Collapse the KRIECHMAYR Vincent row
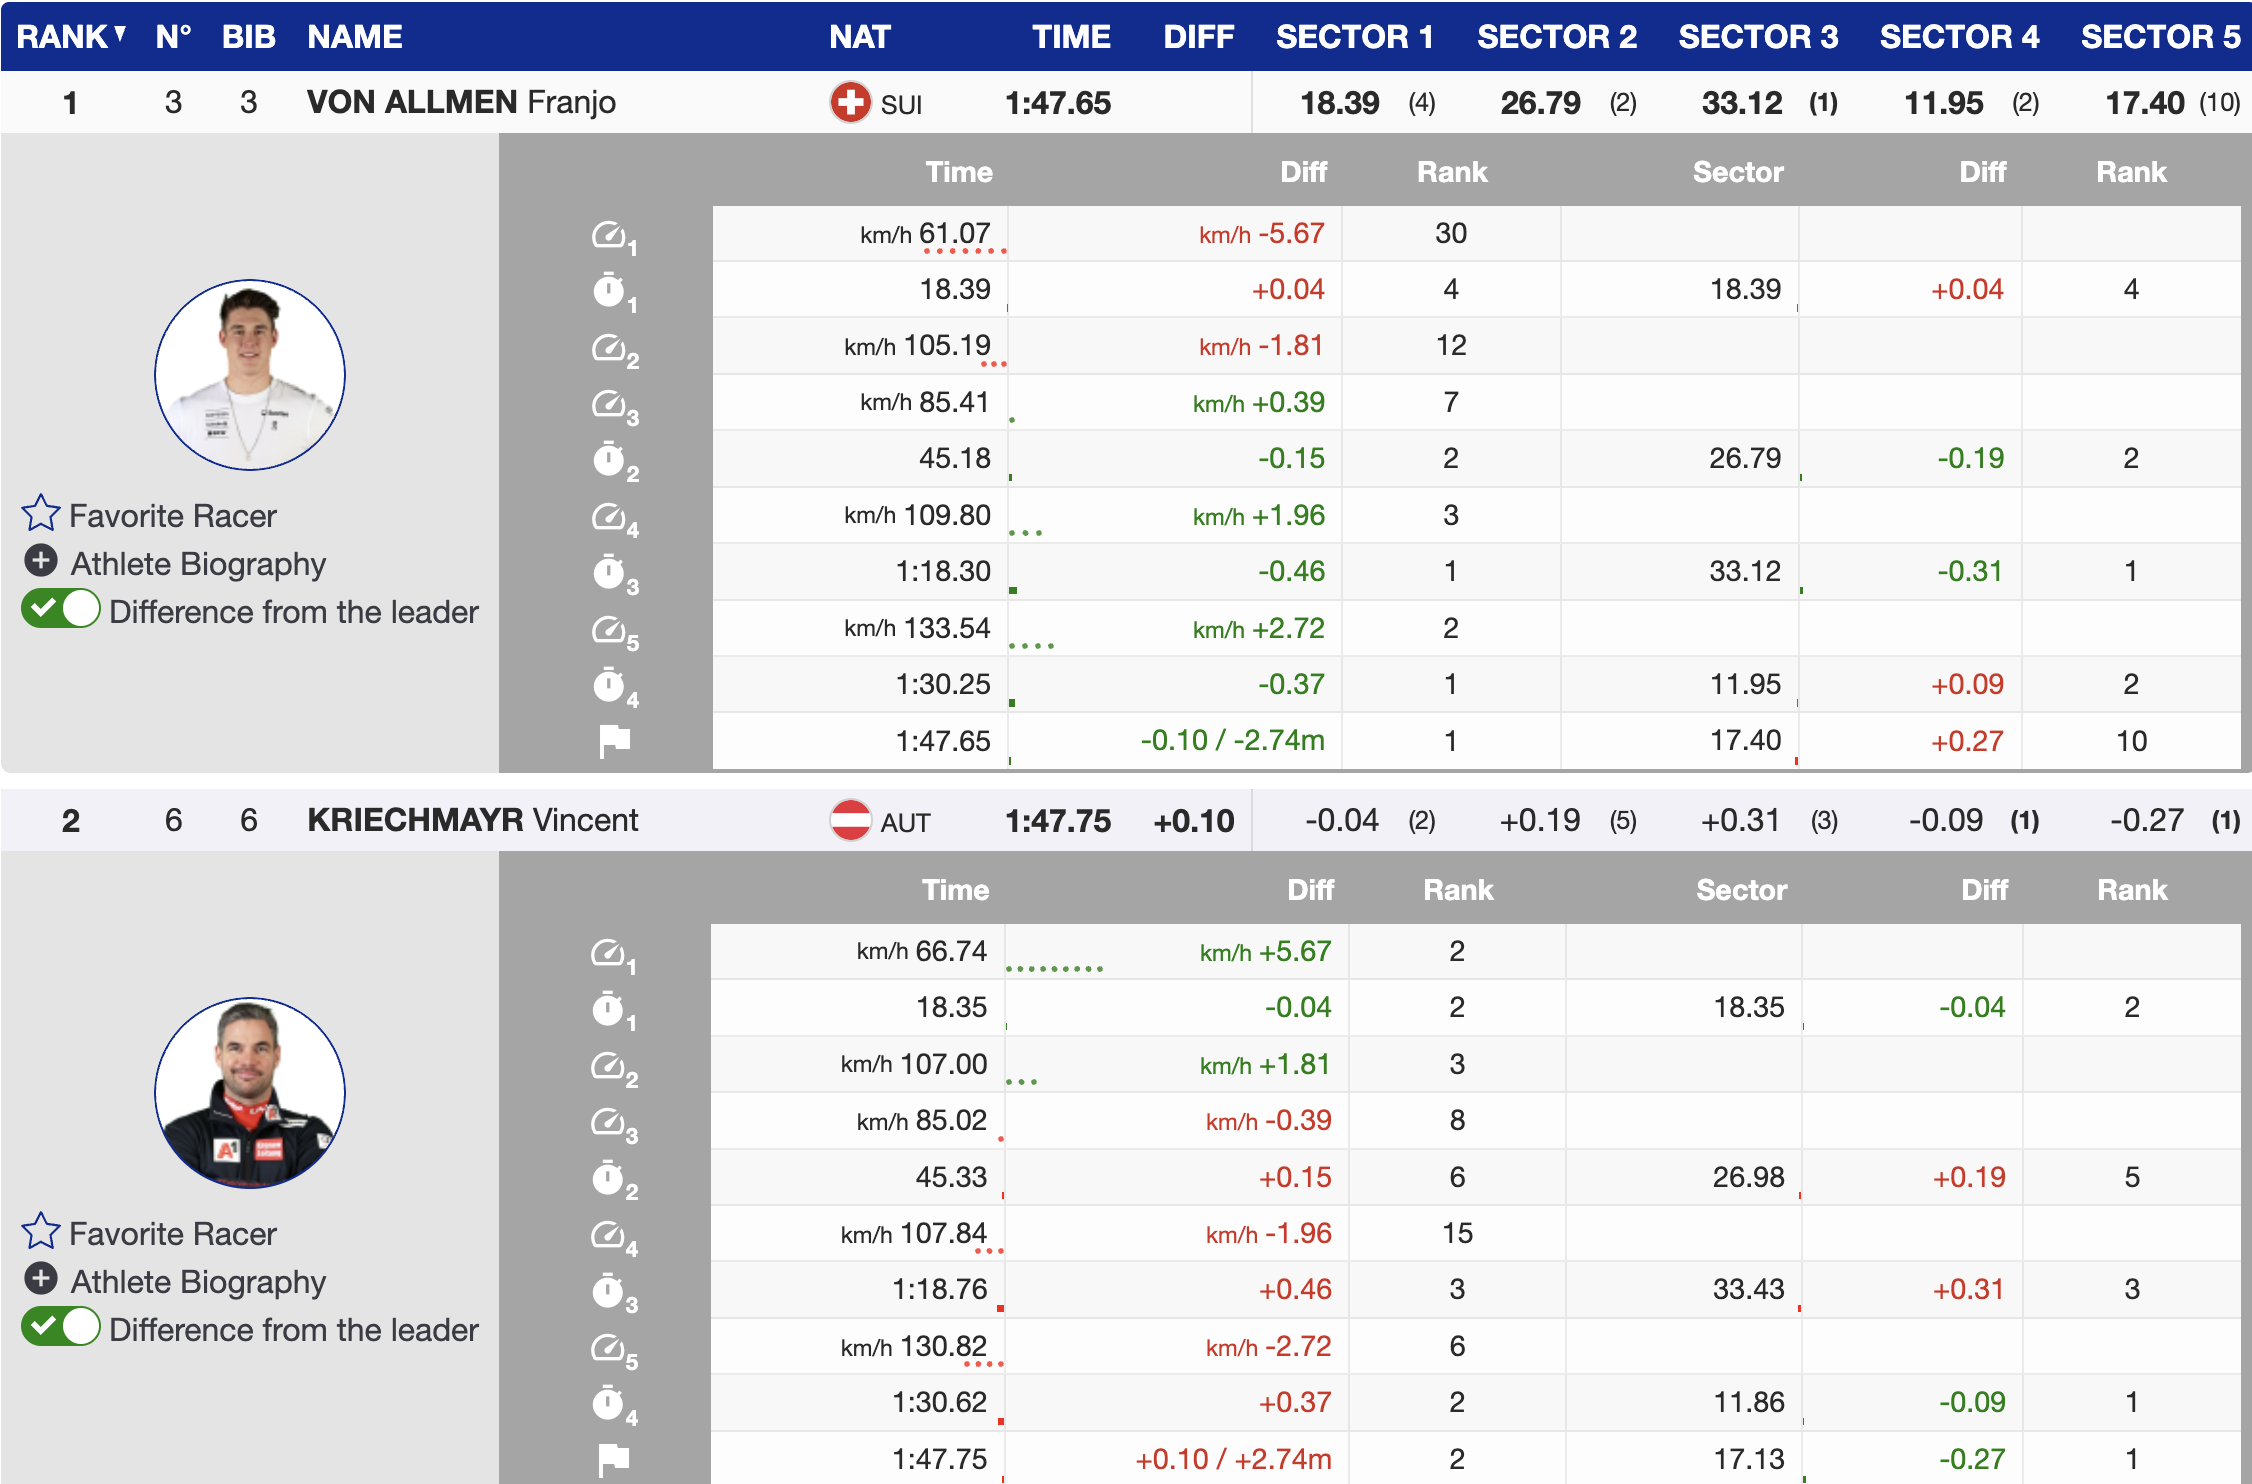This screenshot has height=1484, width=2252. click(x=472, y=820)
